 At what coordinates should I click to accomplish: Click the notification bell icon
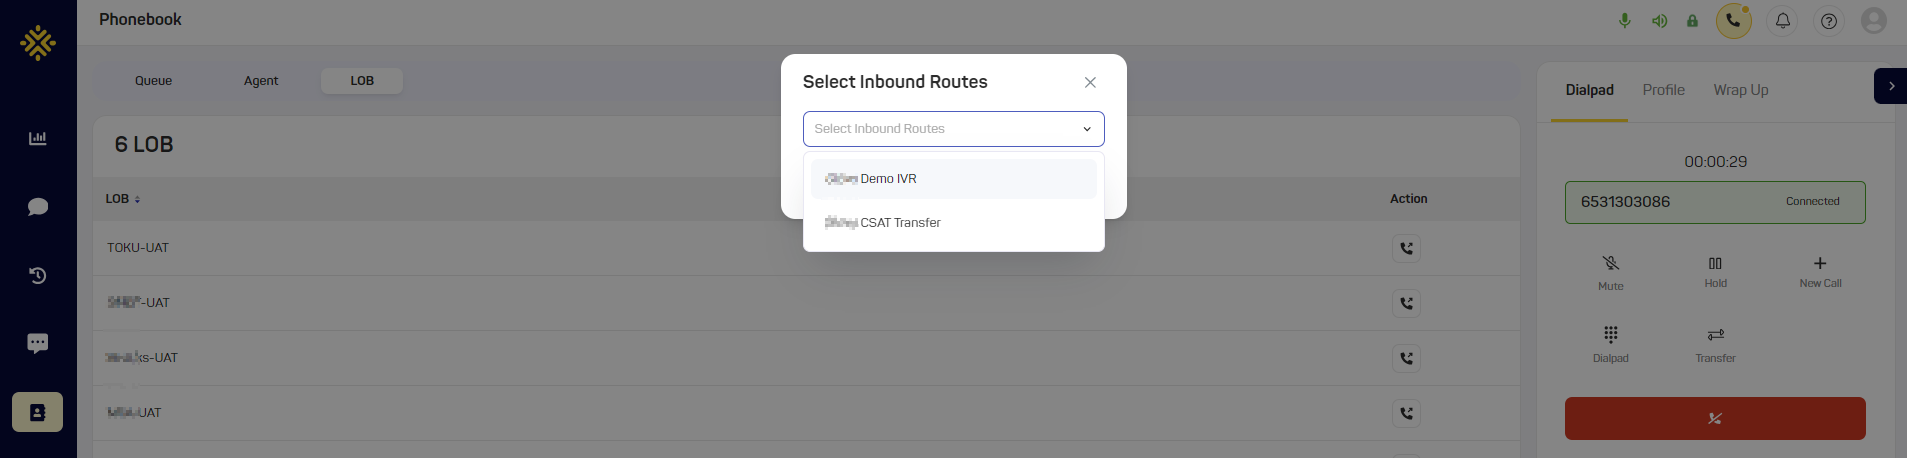tap(1783, 21)
